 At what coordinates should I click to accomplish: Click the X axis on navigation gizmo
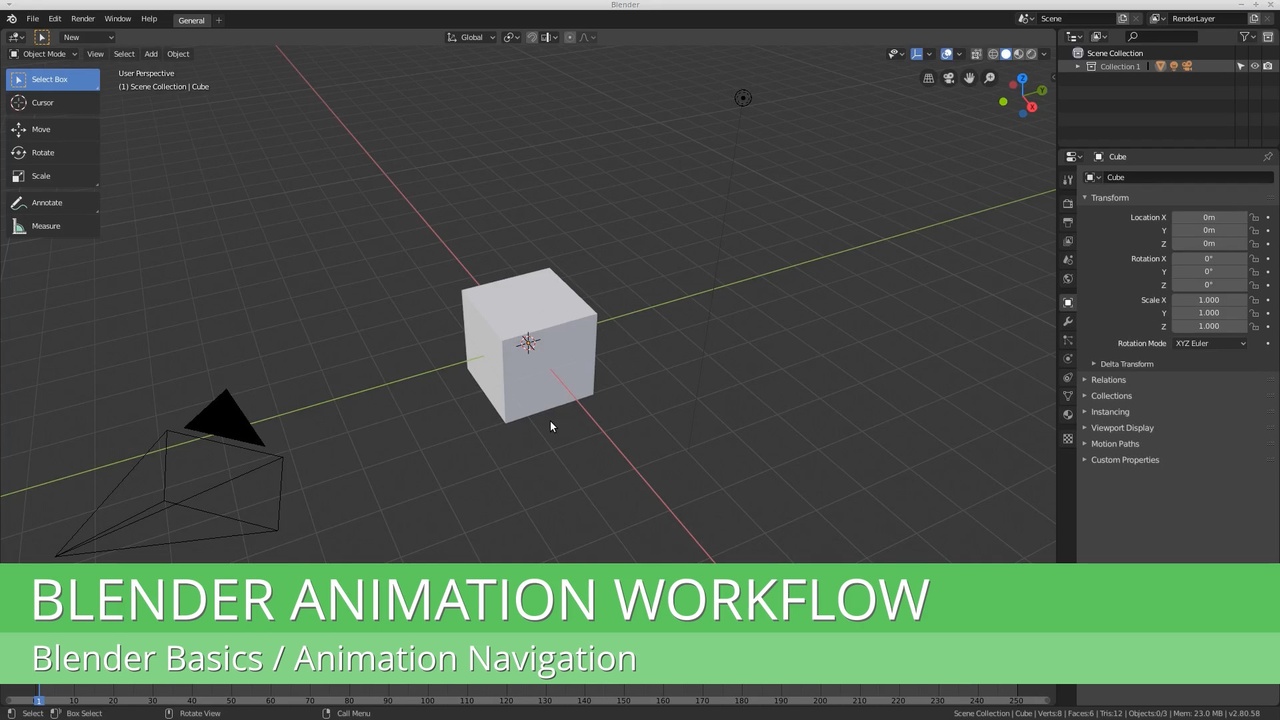coord(1032,107)
